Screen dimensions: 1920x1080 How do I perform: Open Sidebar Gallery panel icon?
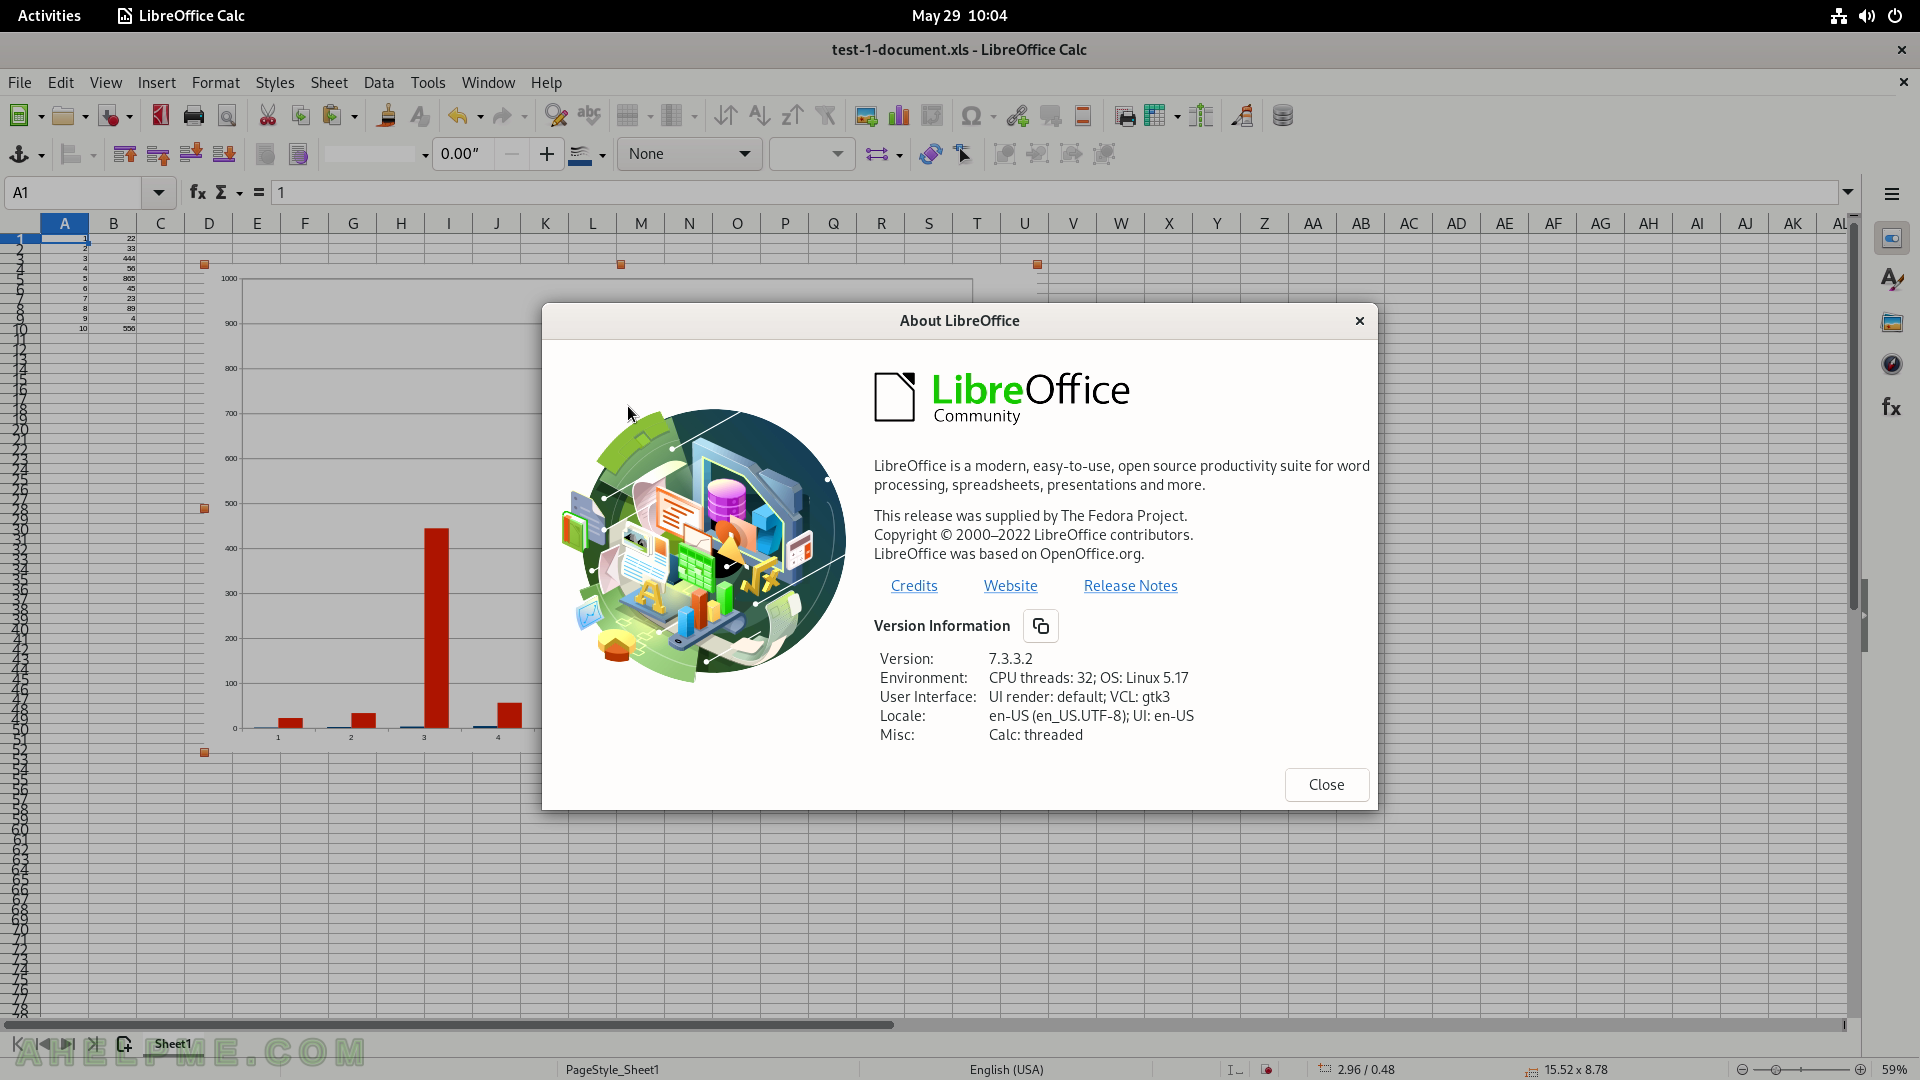[1891, 322]
